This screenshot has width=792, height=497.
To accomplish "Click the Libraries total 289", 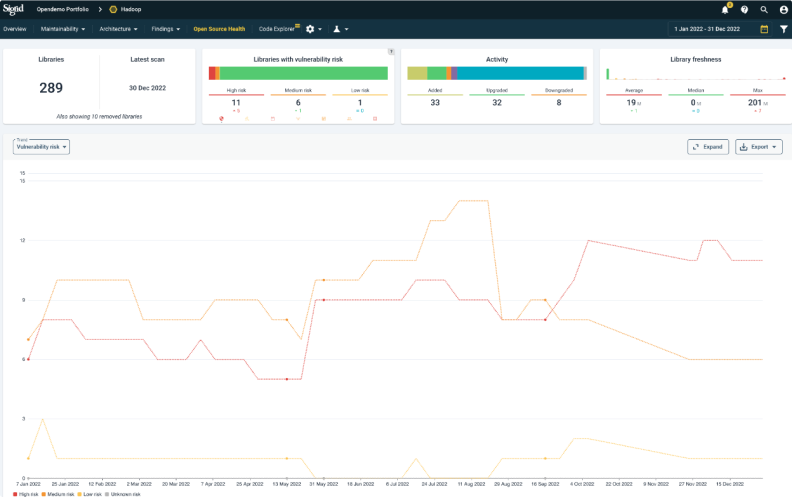I will point(51,88).
